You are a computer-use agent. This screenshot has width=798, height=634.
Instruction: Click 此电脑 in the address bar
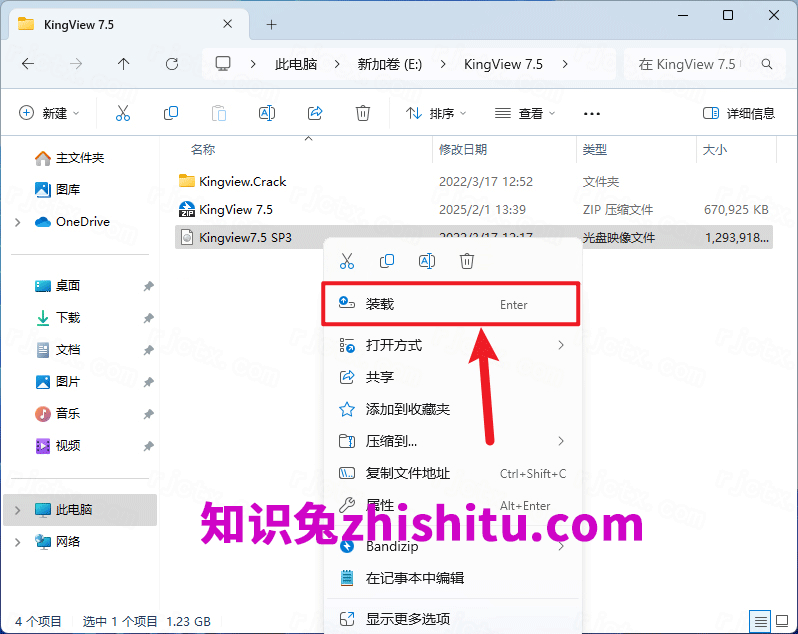tap(296, 64)
